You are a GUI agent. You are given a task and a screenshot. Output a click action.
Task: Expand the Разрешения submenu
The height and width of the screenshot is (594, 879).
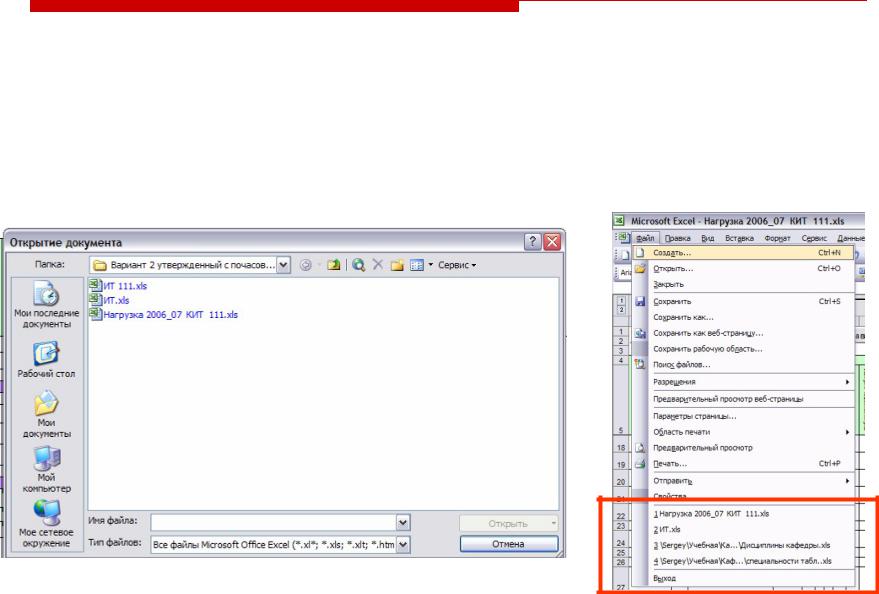(847, 382)
